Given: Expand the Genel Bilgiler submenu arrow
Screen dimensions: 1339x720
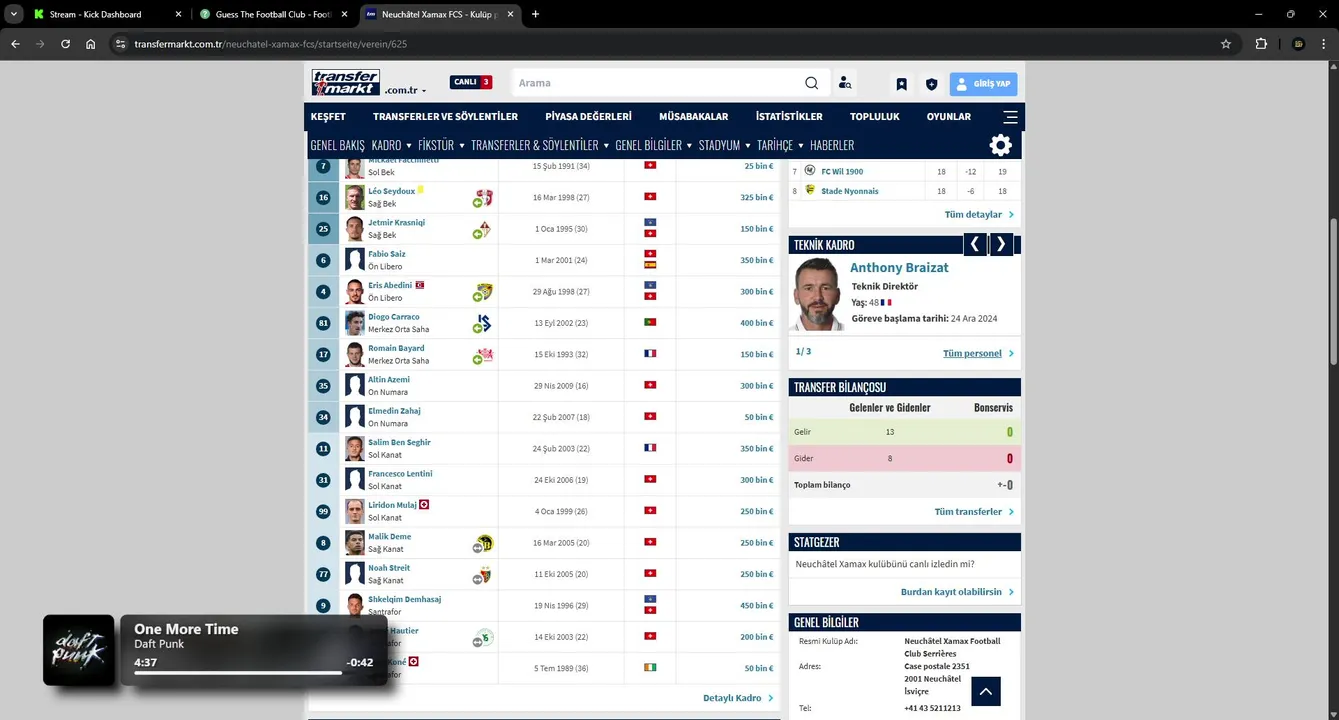Looking at the screenshot, I should tap(689, 146).
